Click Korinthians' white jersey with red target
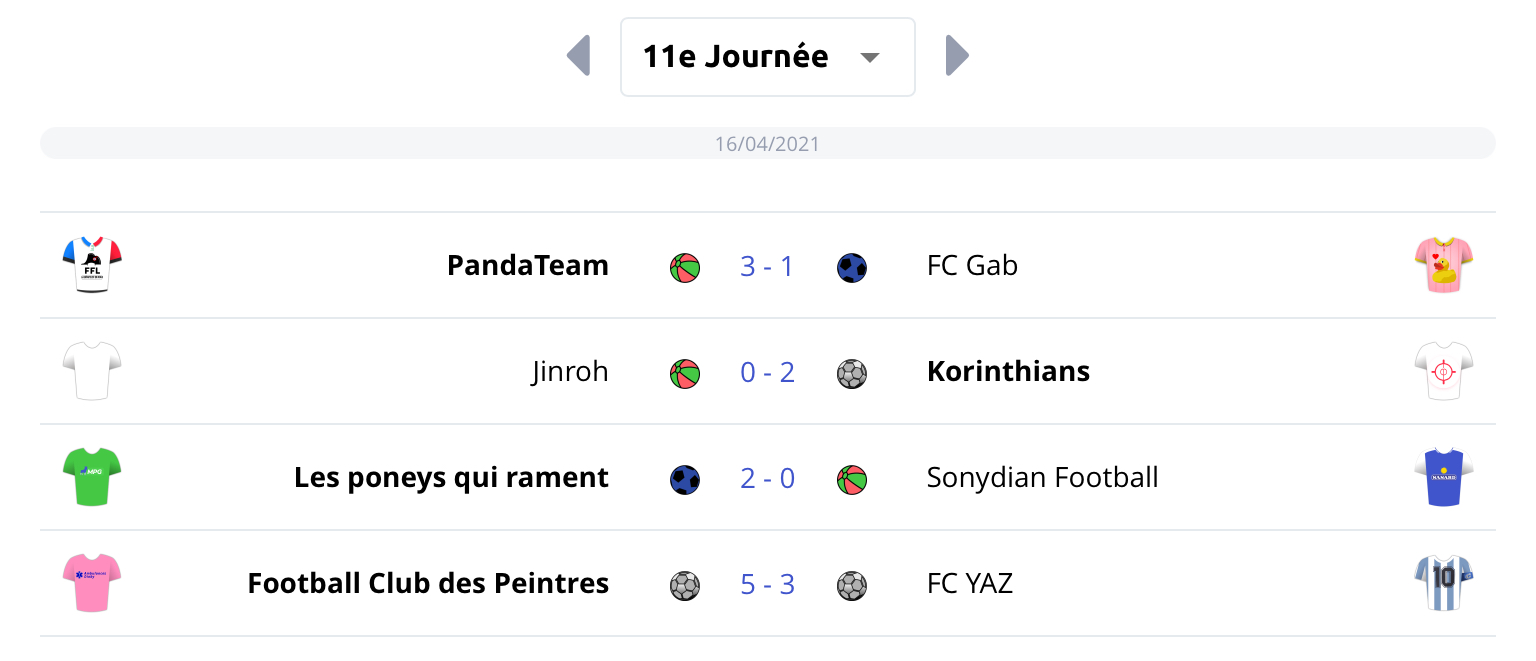This screenshot has width=1536, height=661. click(1444, 371)
